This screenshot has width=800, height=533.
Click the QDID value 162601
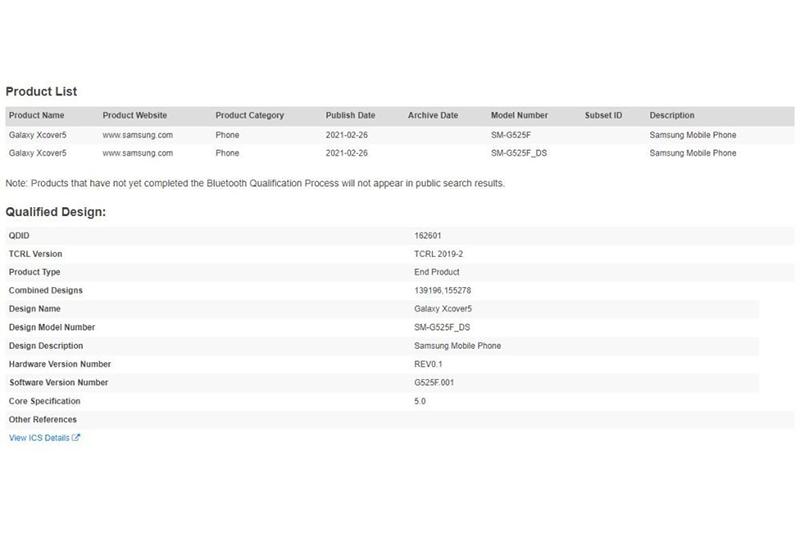coord(427,236)
